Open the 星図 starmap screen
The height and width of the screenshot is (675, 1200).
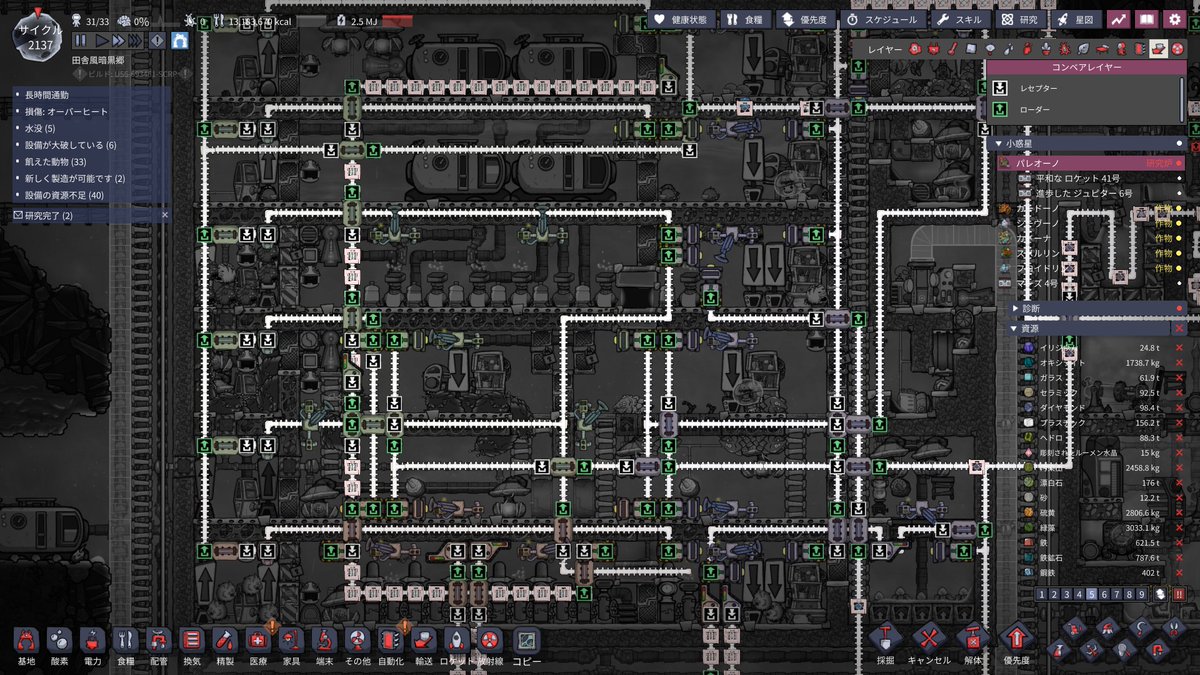pos(1075,19)
